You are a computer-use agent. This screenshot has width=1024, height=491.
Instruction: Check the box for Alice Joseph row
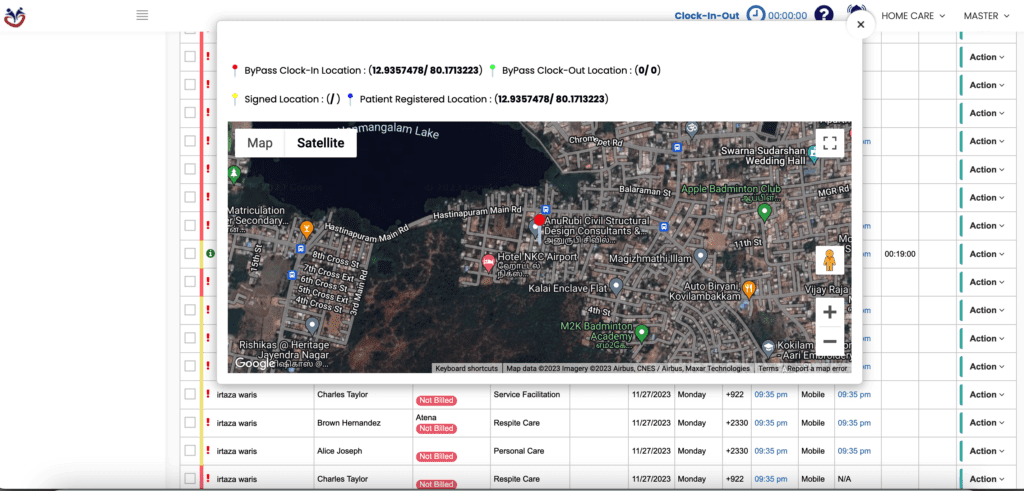190,451
